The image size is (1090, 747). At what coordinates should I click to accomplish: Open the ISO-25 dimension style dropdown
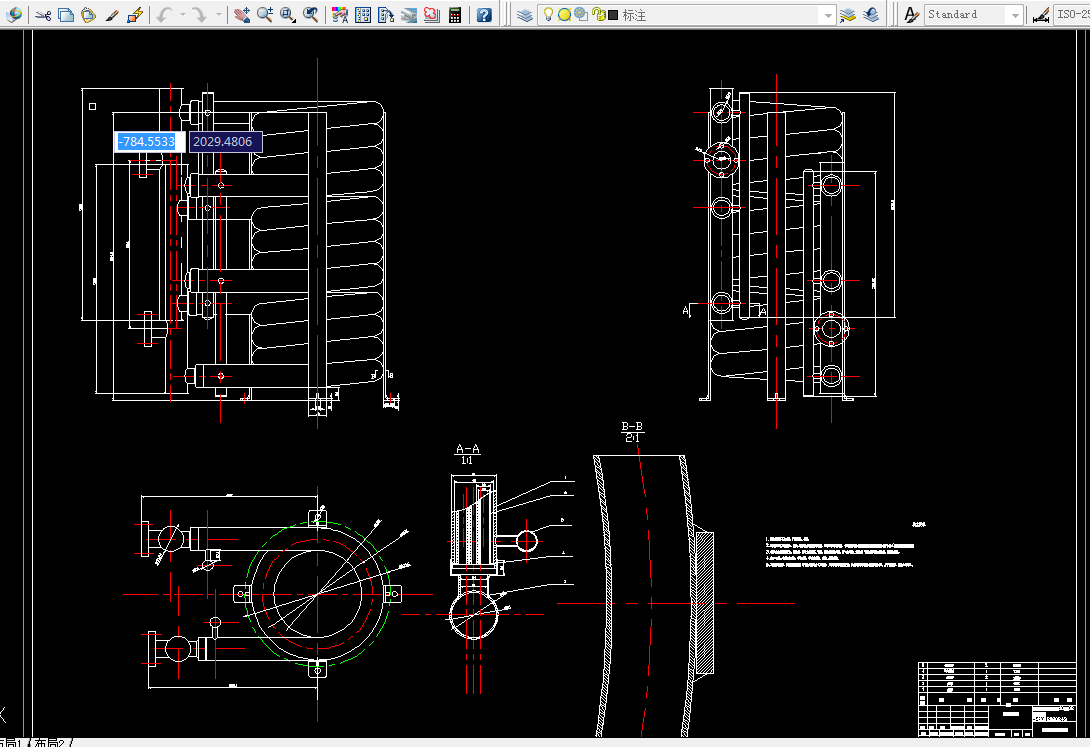1072,15
